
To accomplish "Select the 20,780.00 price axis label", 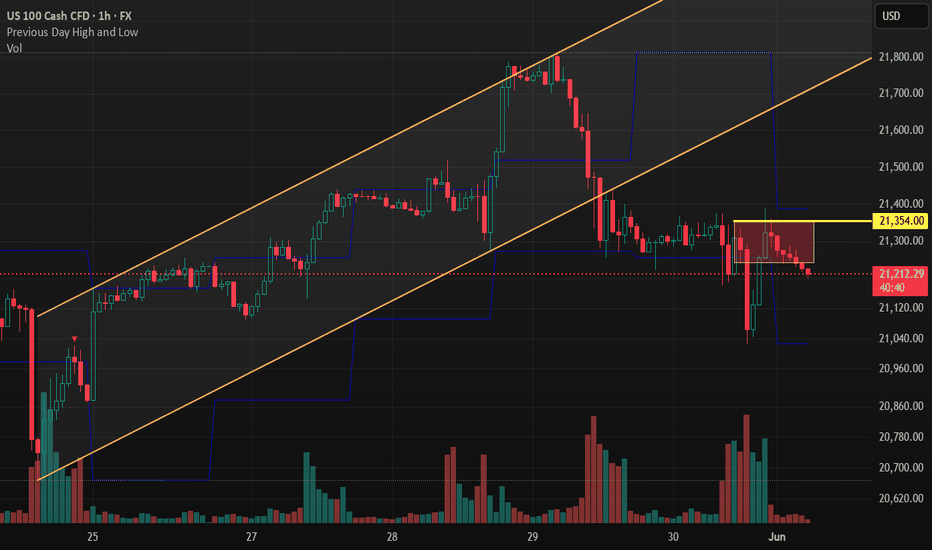I will click(901, 437).
